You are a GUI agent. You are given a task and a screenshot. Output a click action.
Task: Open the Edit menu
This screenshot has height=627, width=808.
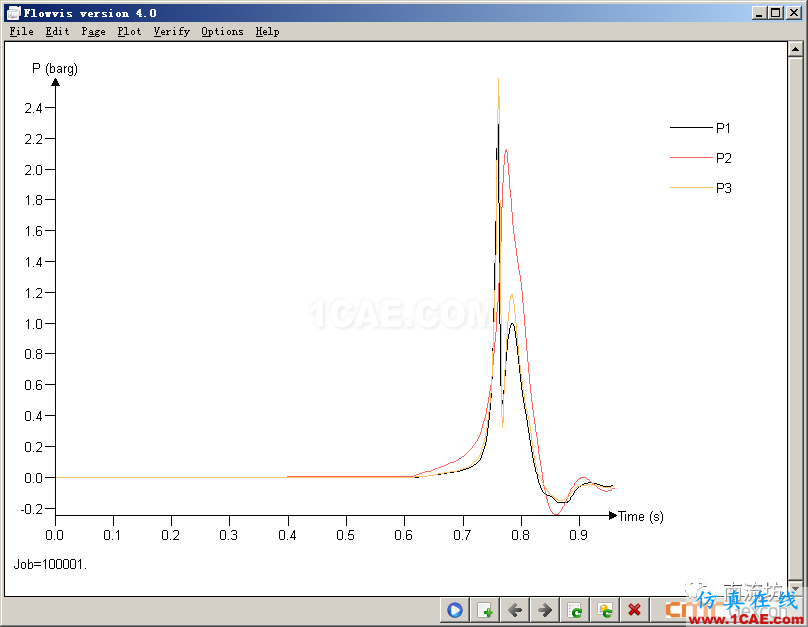(x=57, y=31)
